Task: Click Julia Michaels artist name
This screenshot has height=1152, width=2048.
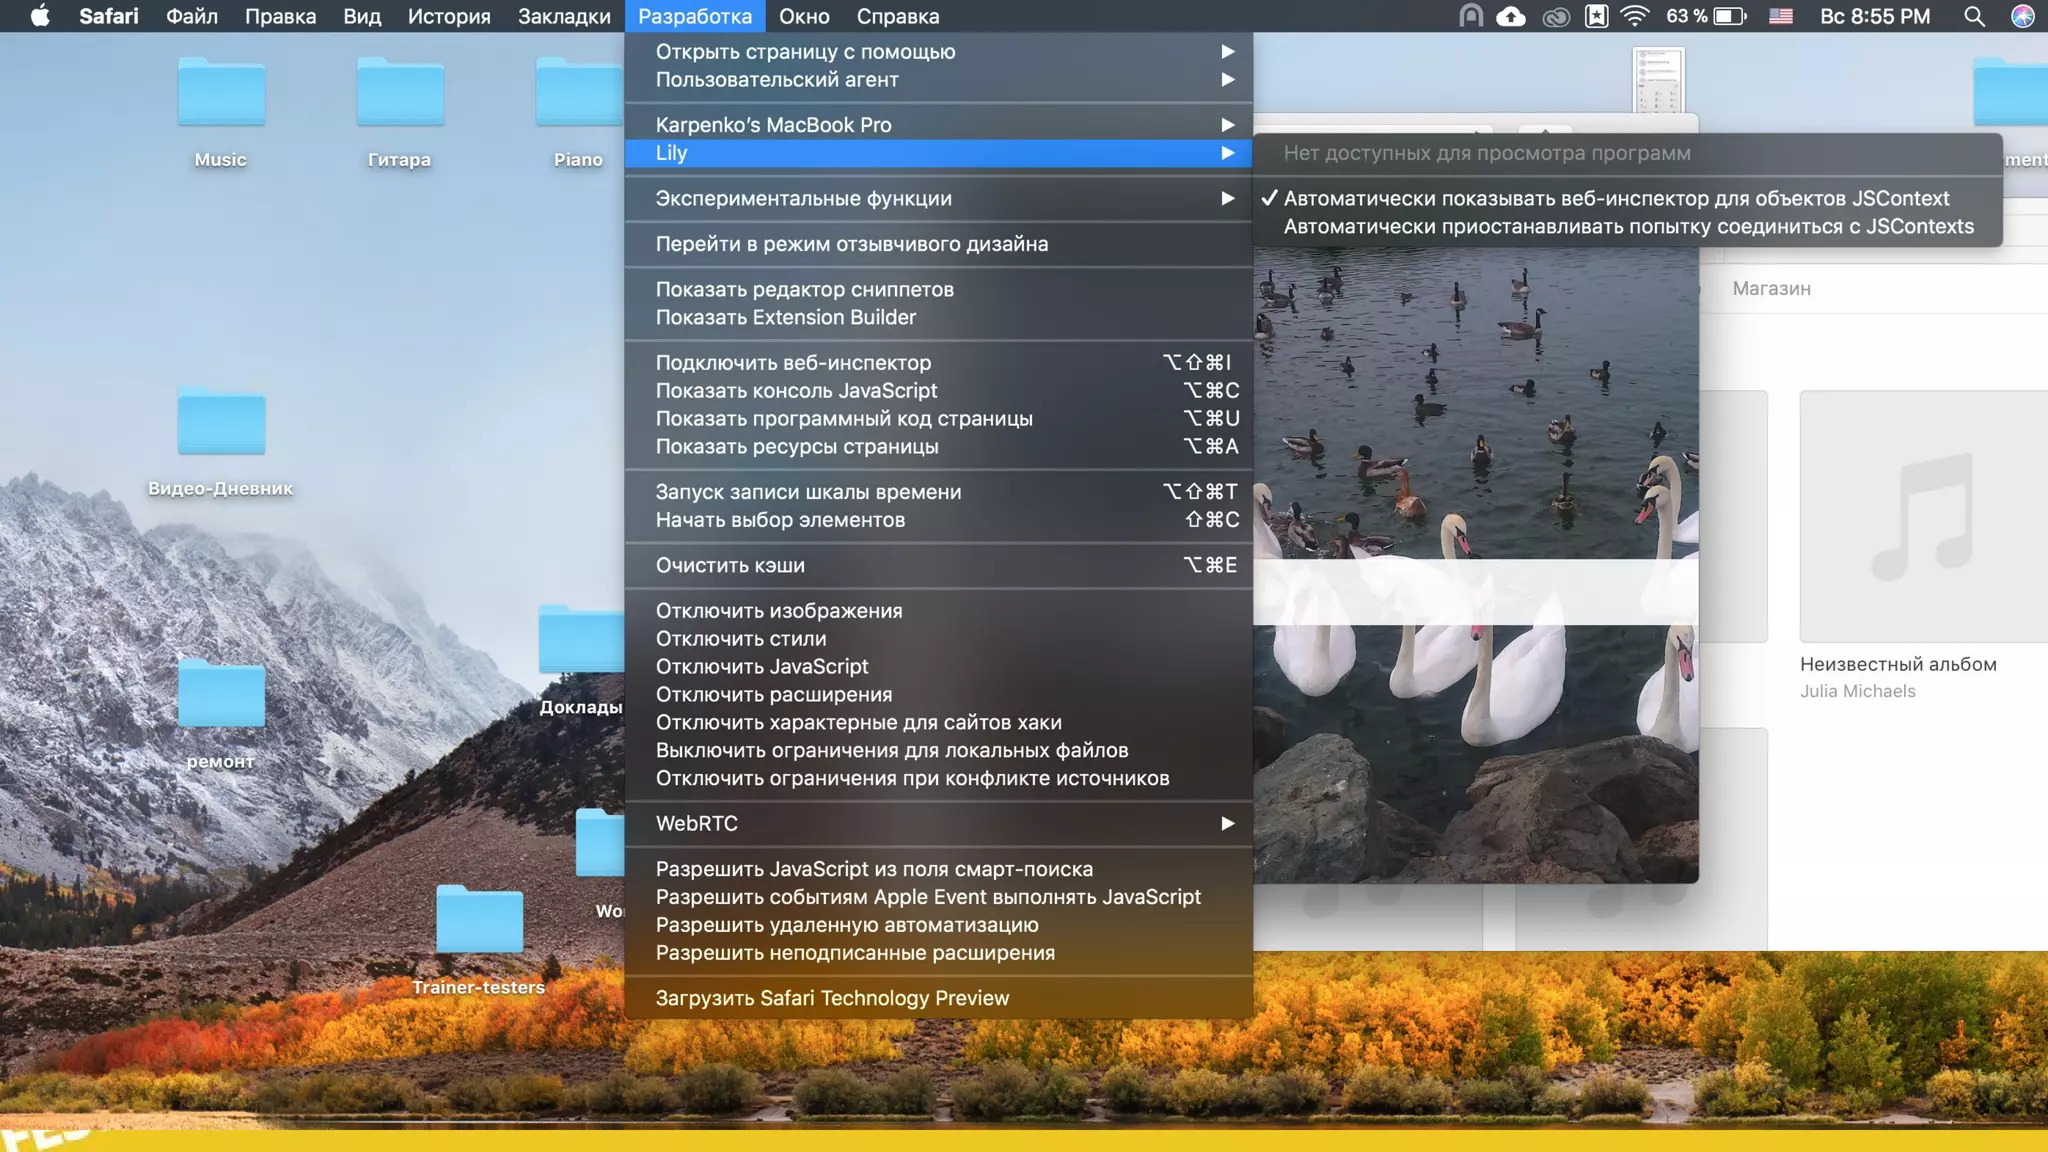Action: 1858,691
